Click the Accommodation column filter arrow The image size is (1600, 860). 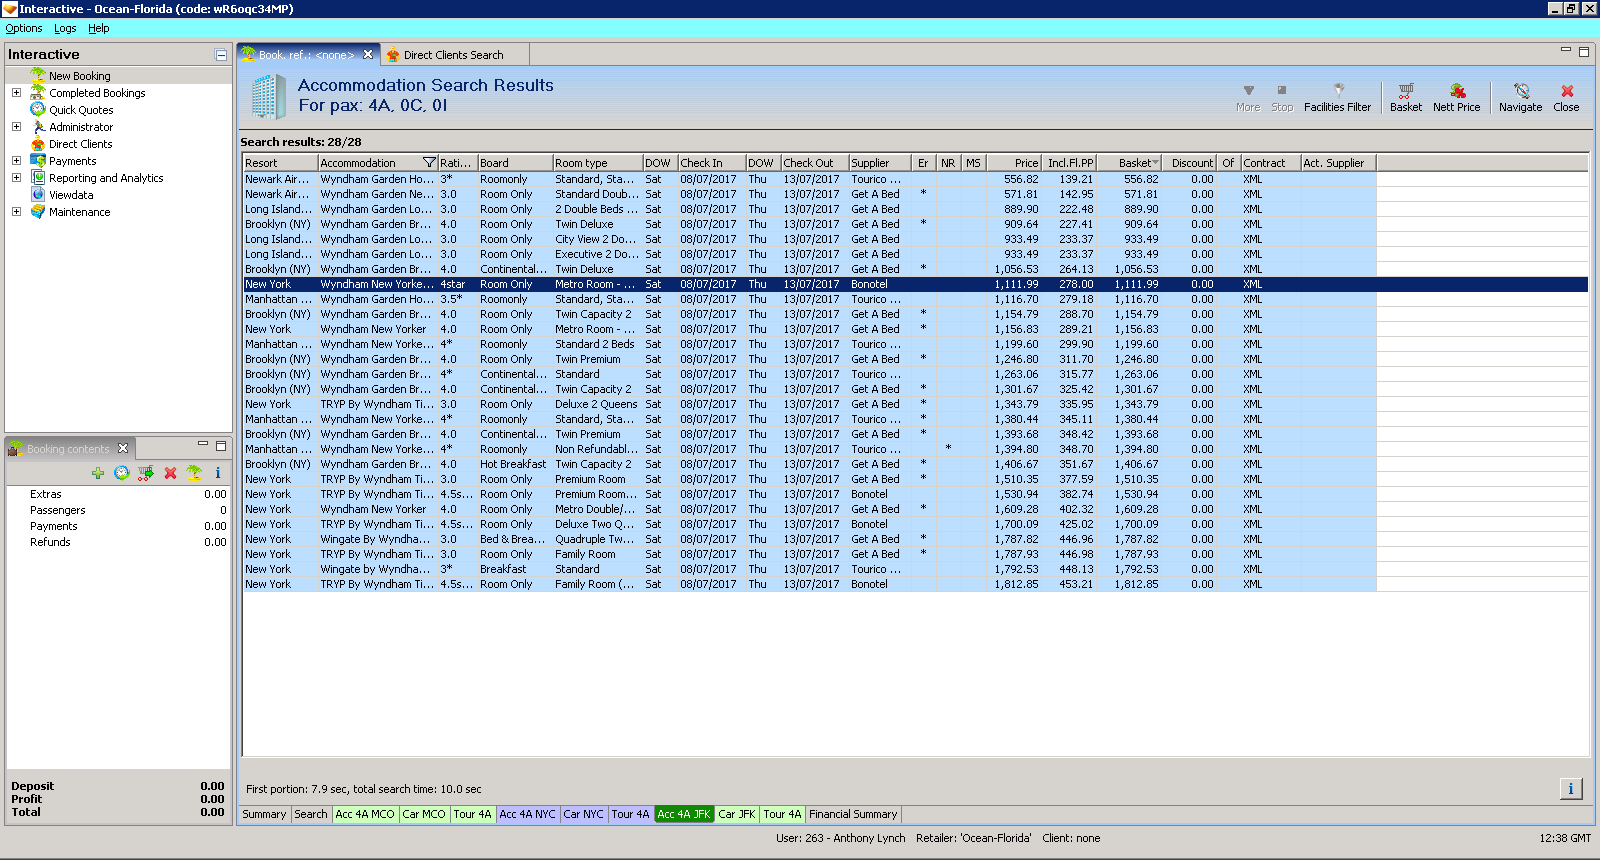coord(429,163)
